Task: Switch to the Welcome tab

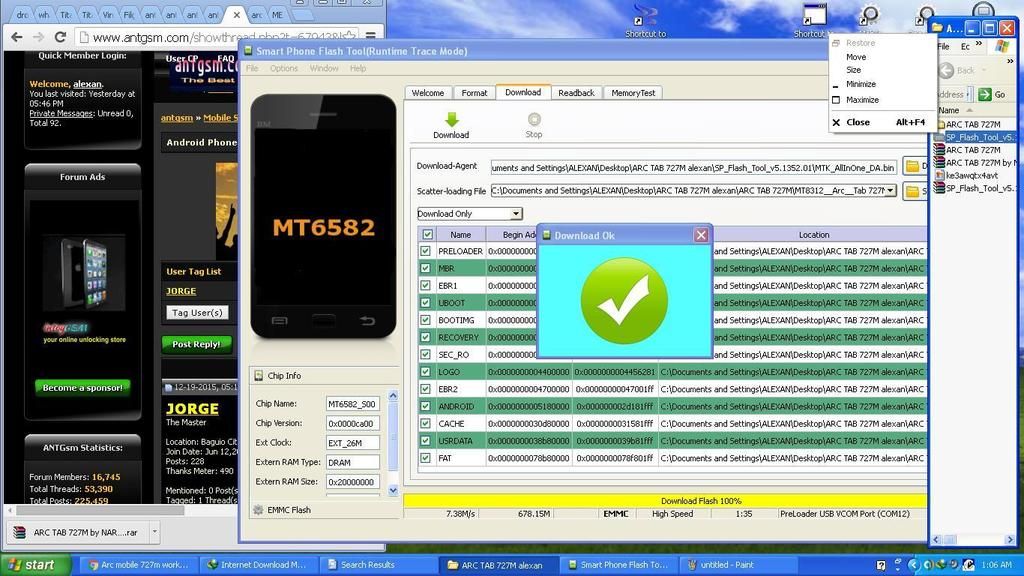Action: coord(428,93)
